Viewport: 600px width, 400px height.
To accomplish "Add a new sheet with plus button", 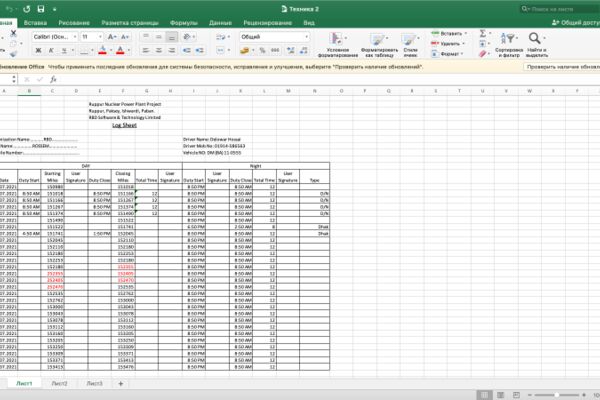I will tap(121, 384).
